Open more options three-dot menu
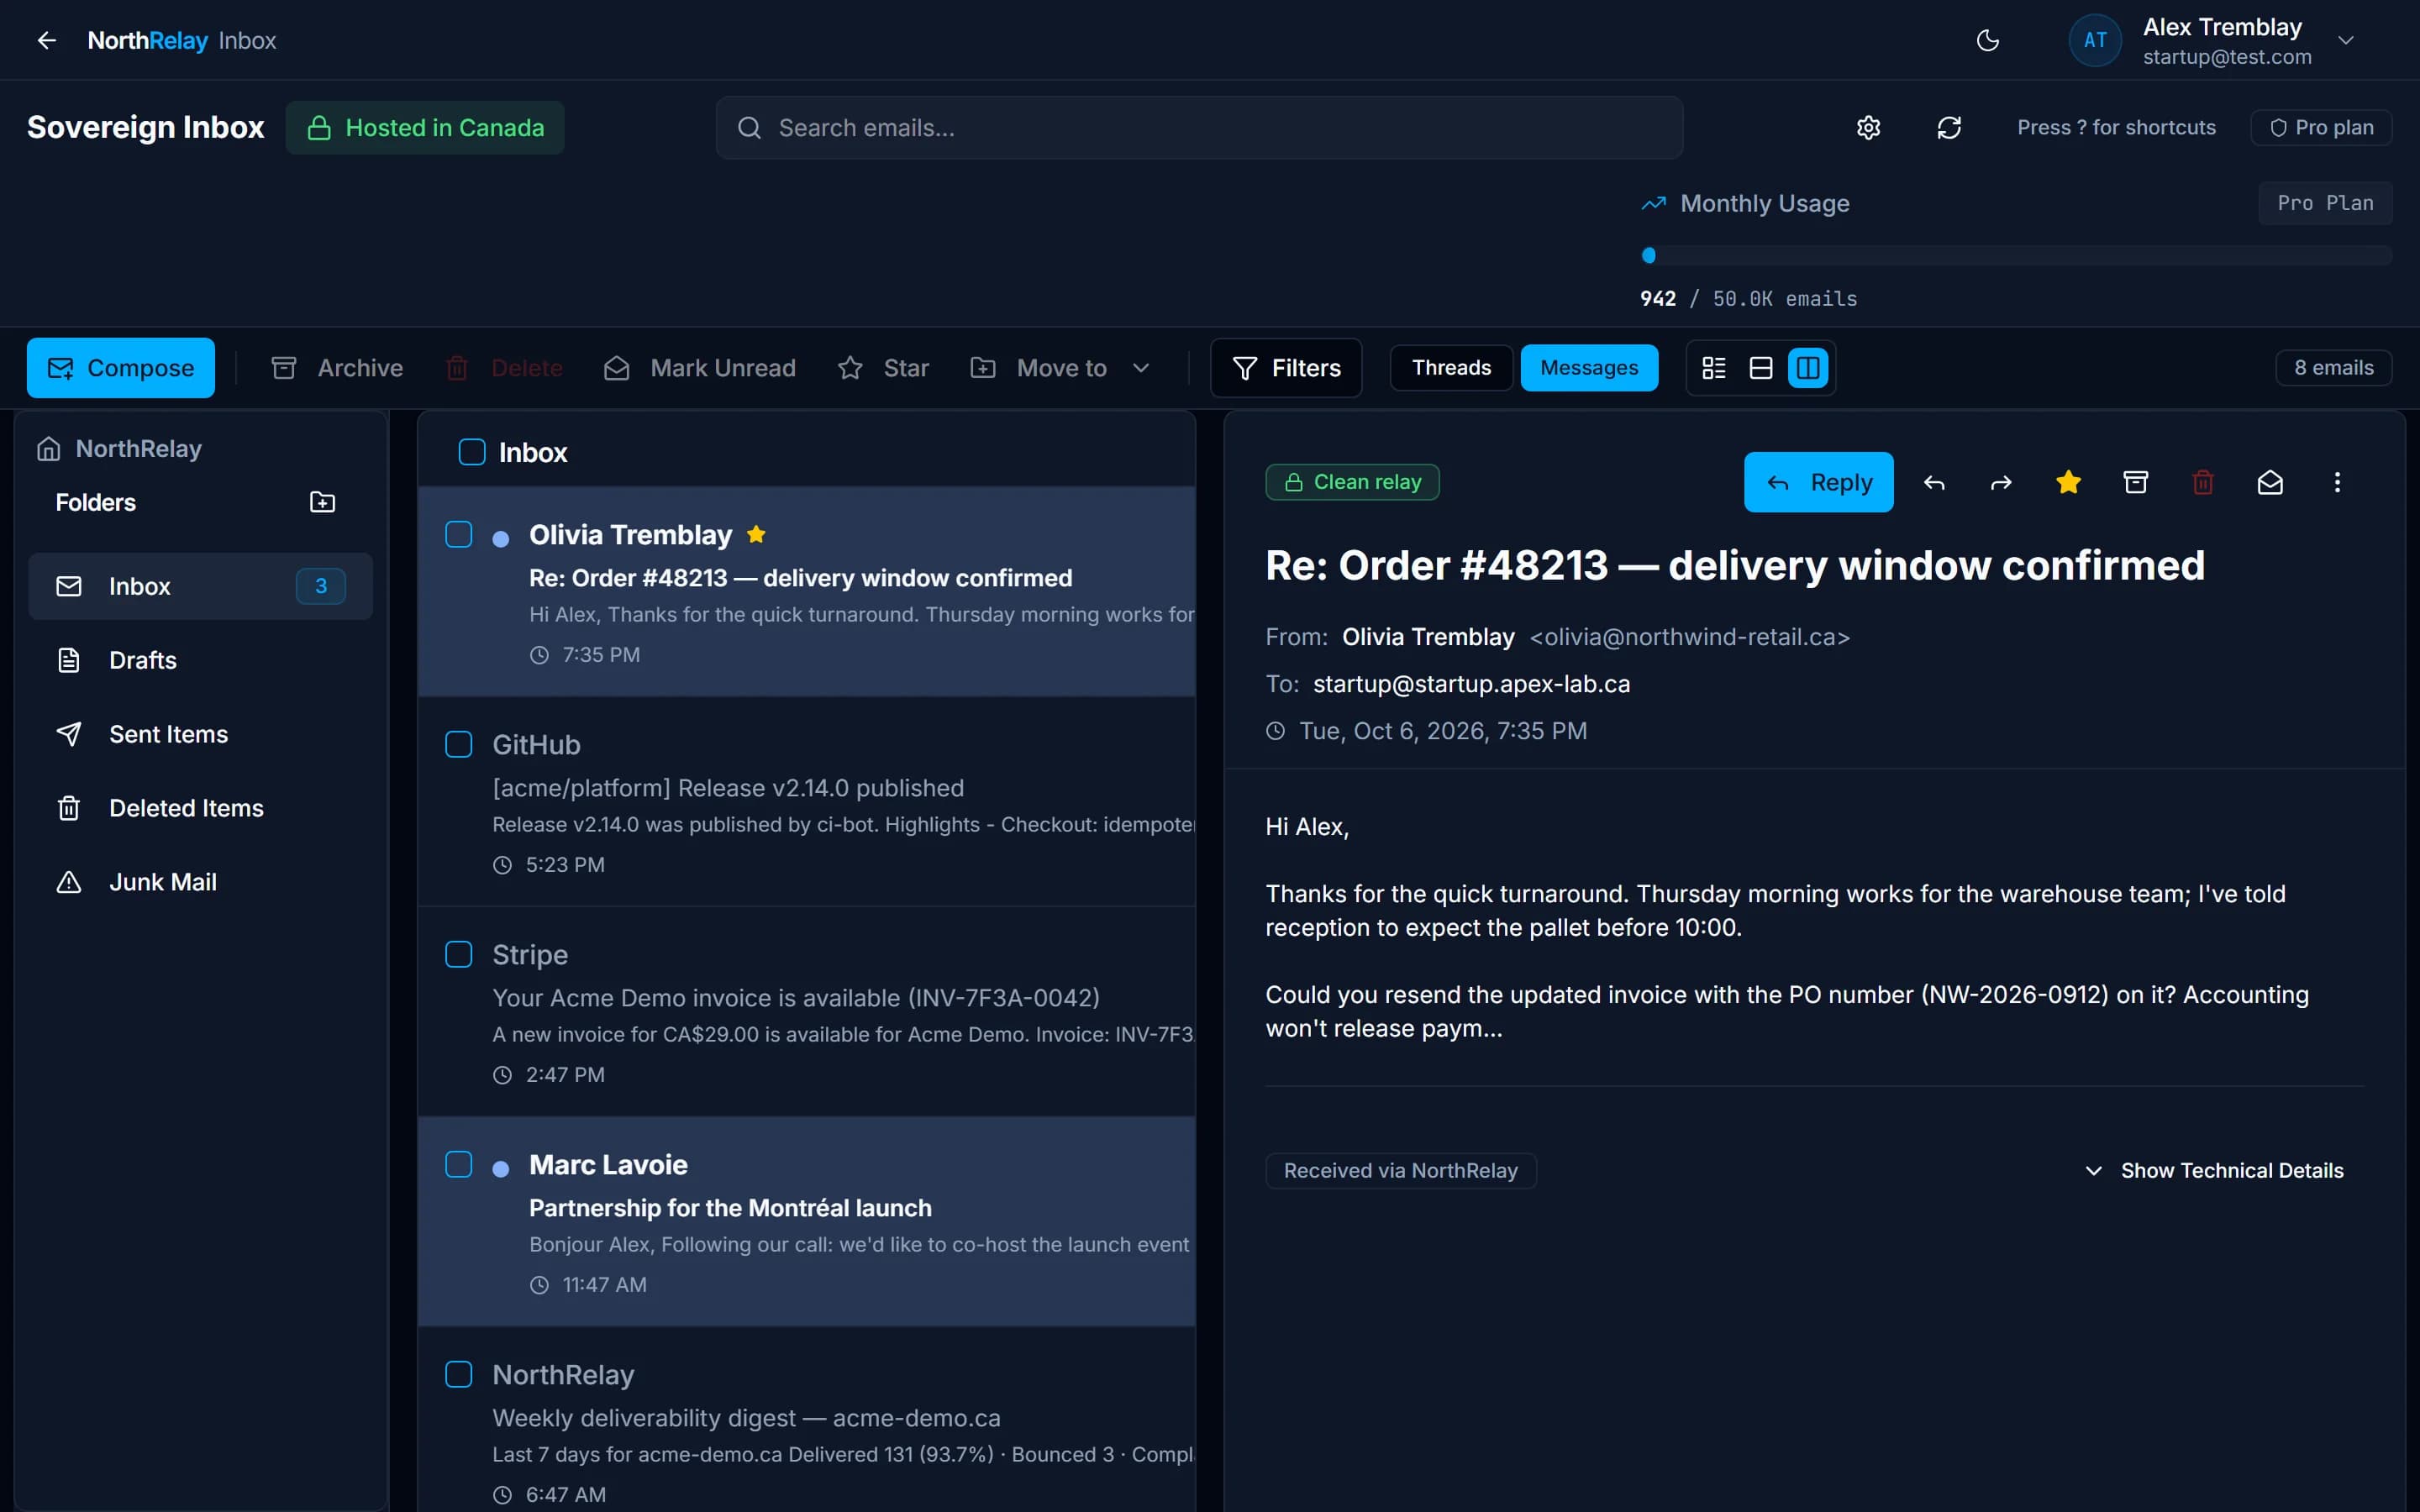 [x=2337, y=483]
